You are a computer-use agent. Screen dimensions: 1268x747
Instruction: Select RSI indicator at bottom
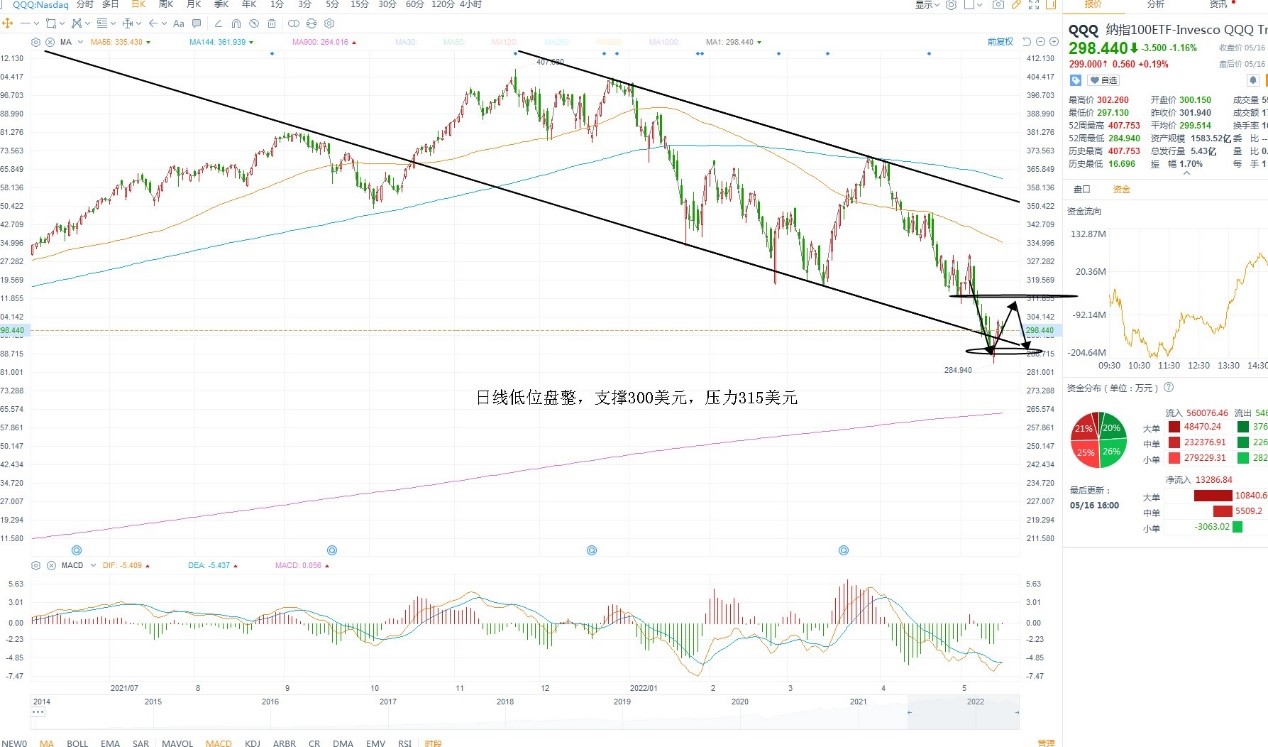[x=405, y=743]
